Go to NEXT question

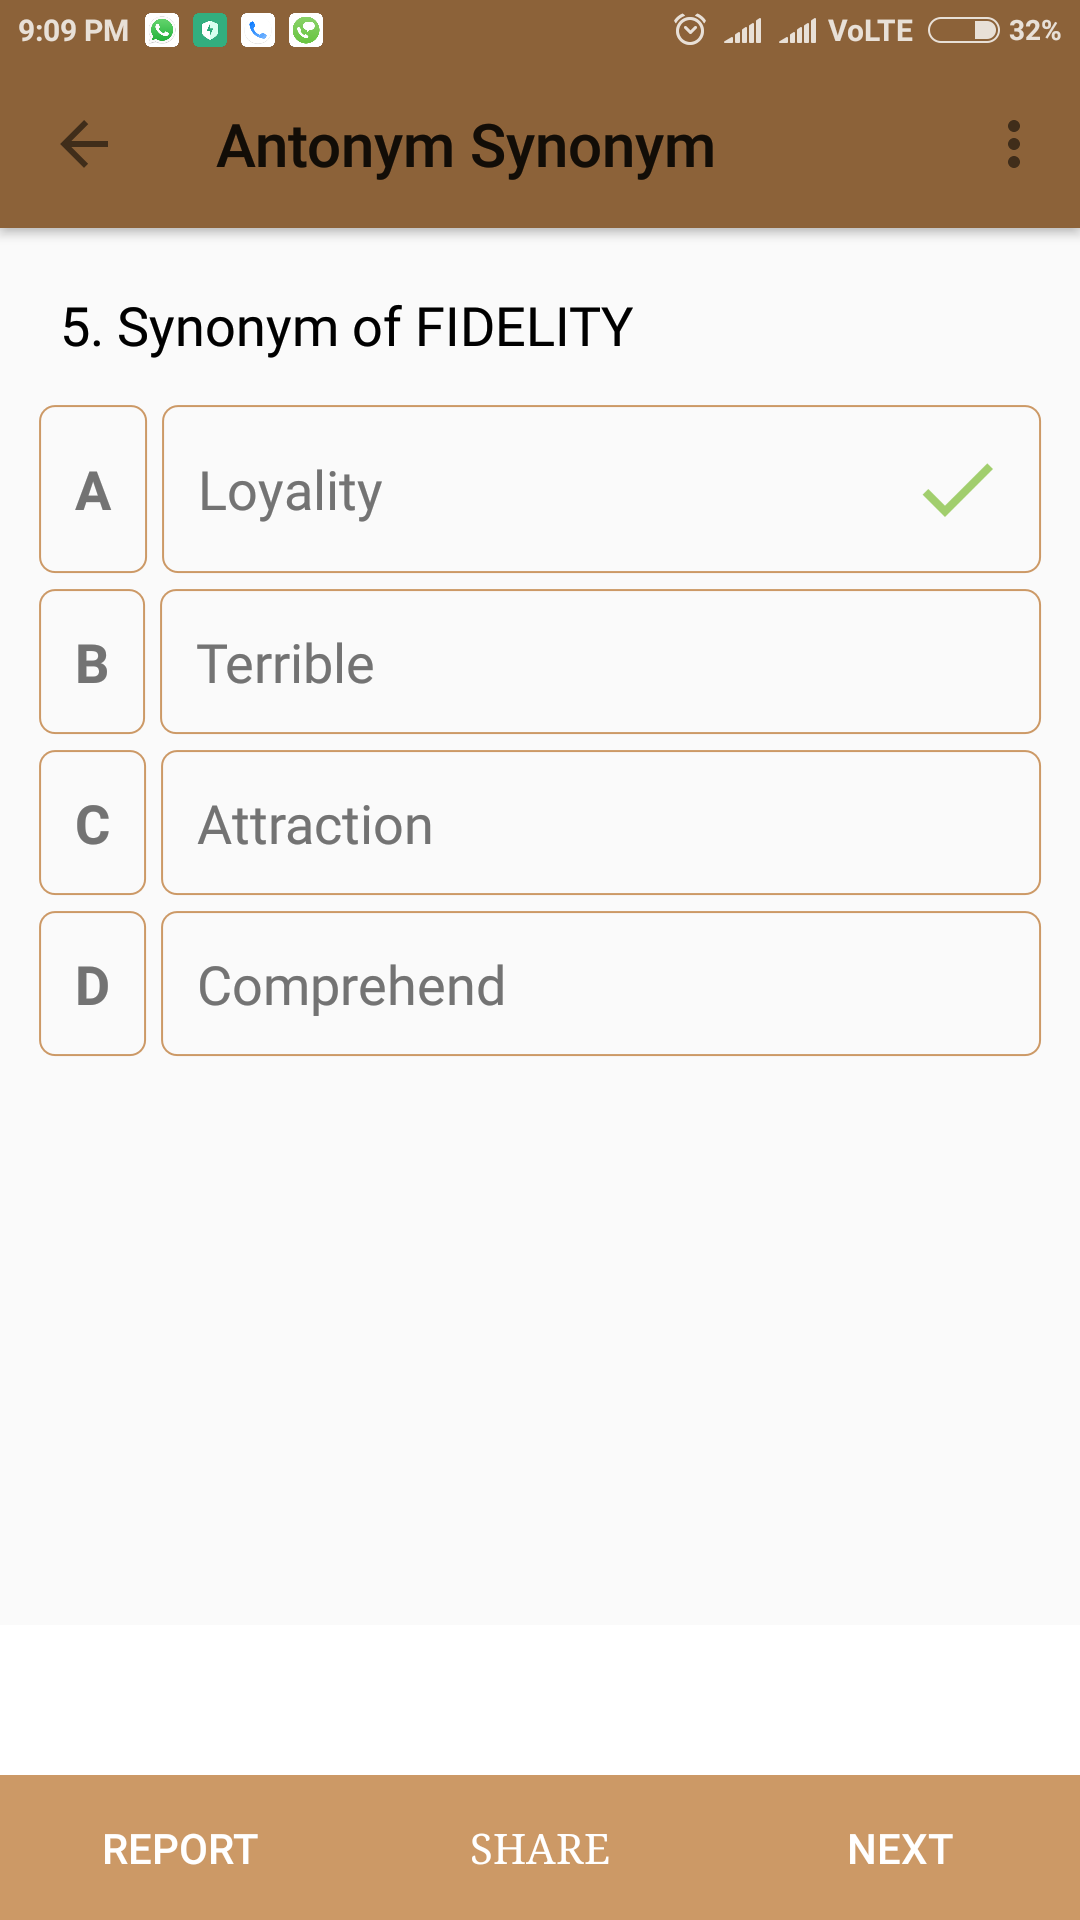[x=900, y=1849]
